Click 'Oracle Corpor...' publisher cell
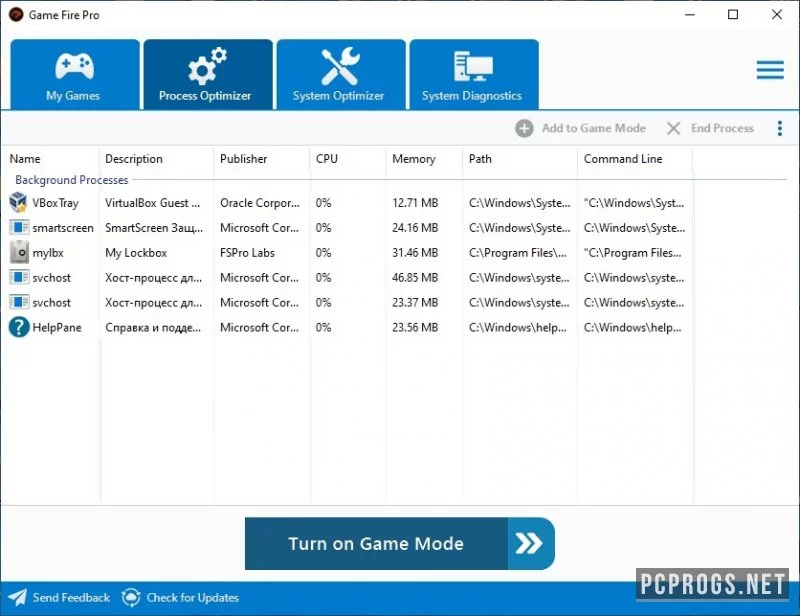Image resolution: width=800 pixels, height=616 pixels. coord(260,203)
